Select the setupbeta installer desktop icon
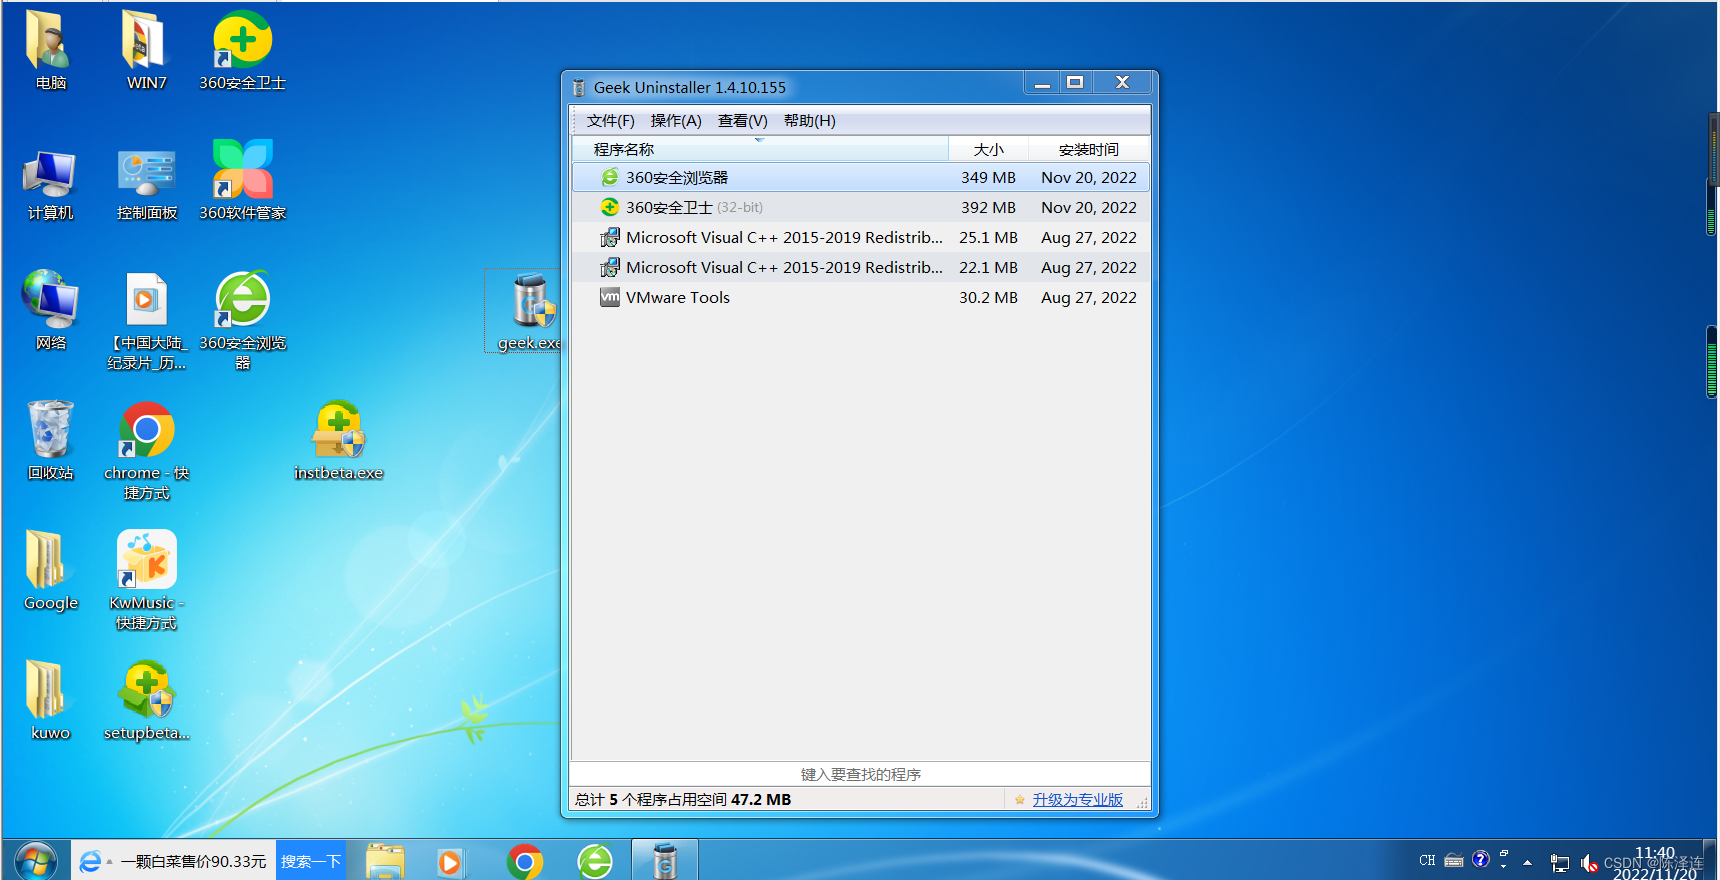Viewport: 1720px width, 880px height. click(146, 700)
